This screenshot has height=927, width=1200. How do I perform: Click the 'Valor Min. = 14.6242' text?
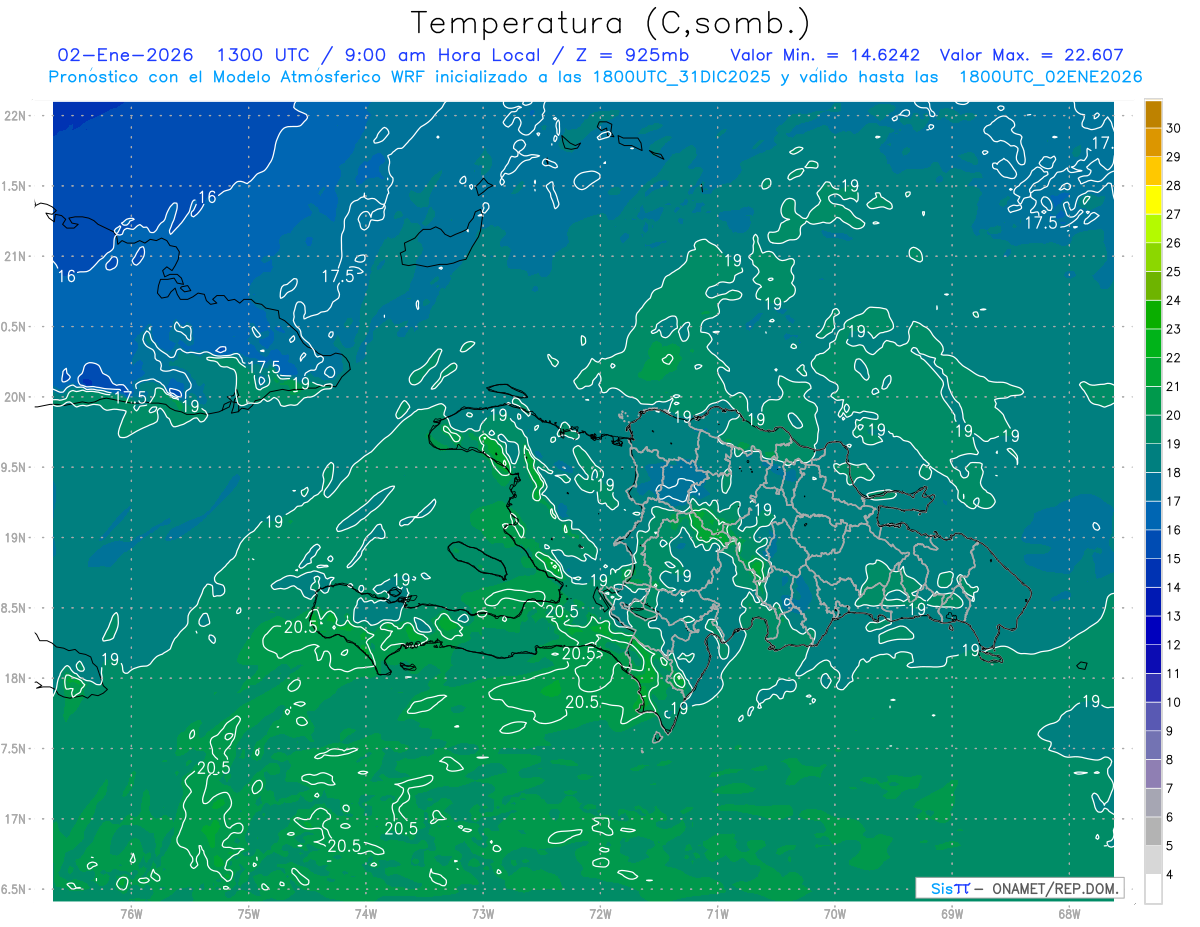826,55
